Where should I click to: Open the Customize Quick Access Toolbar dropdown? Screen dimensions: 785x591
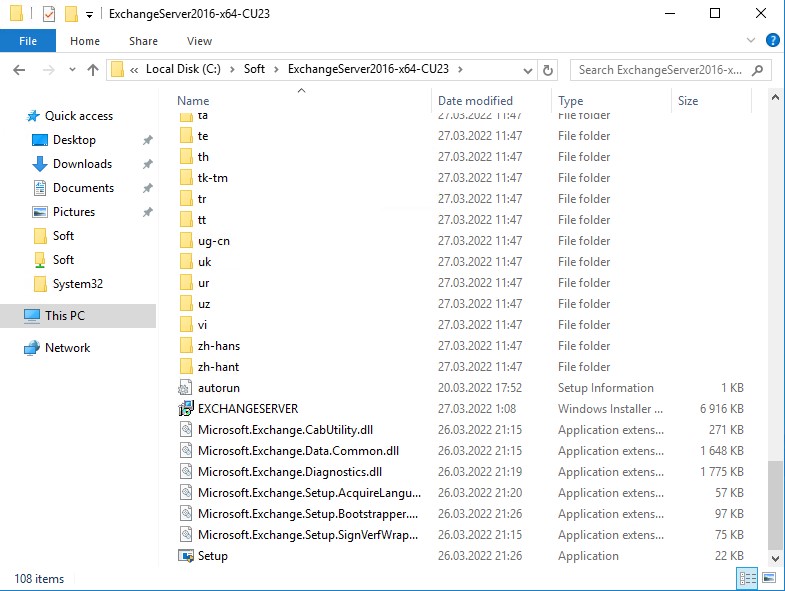(89, 14)
